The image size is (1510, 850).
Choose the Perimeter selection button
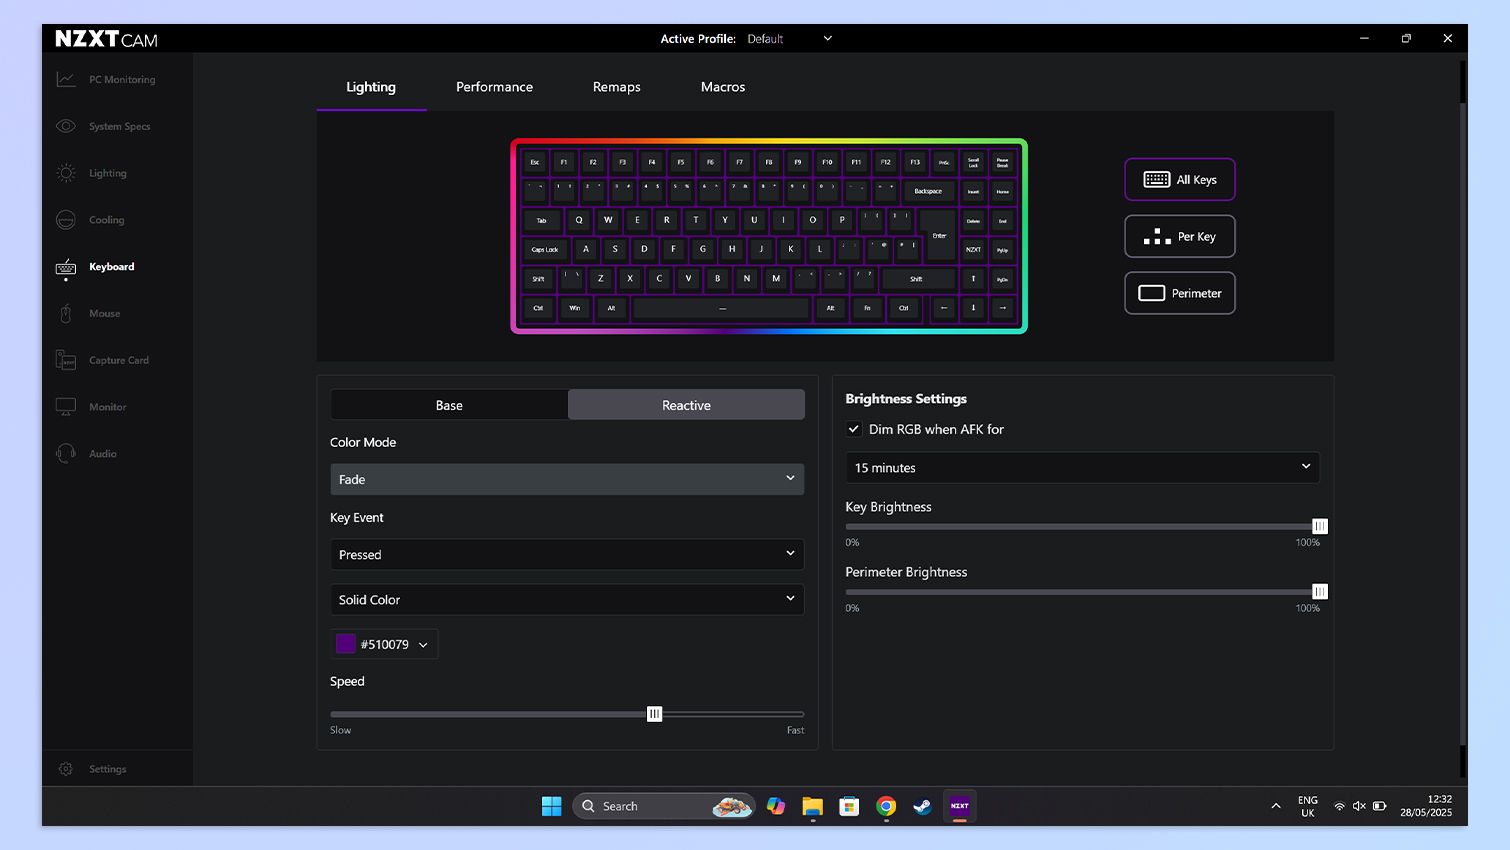1179,293
